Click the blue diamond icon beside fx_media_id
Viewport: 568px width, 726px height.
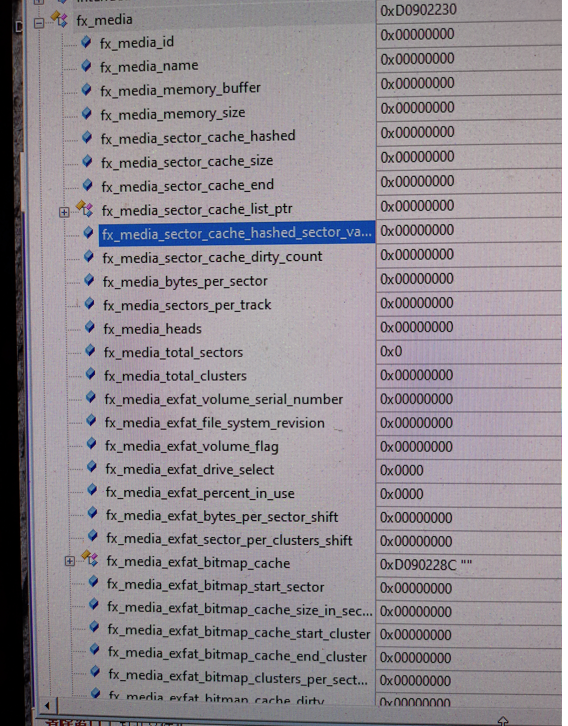pos(86,42)
